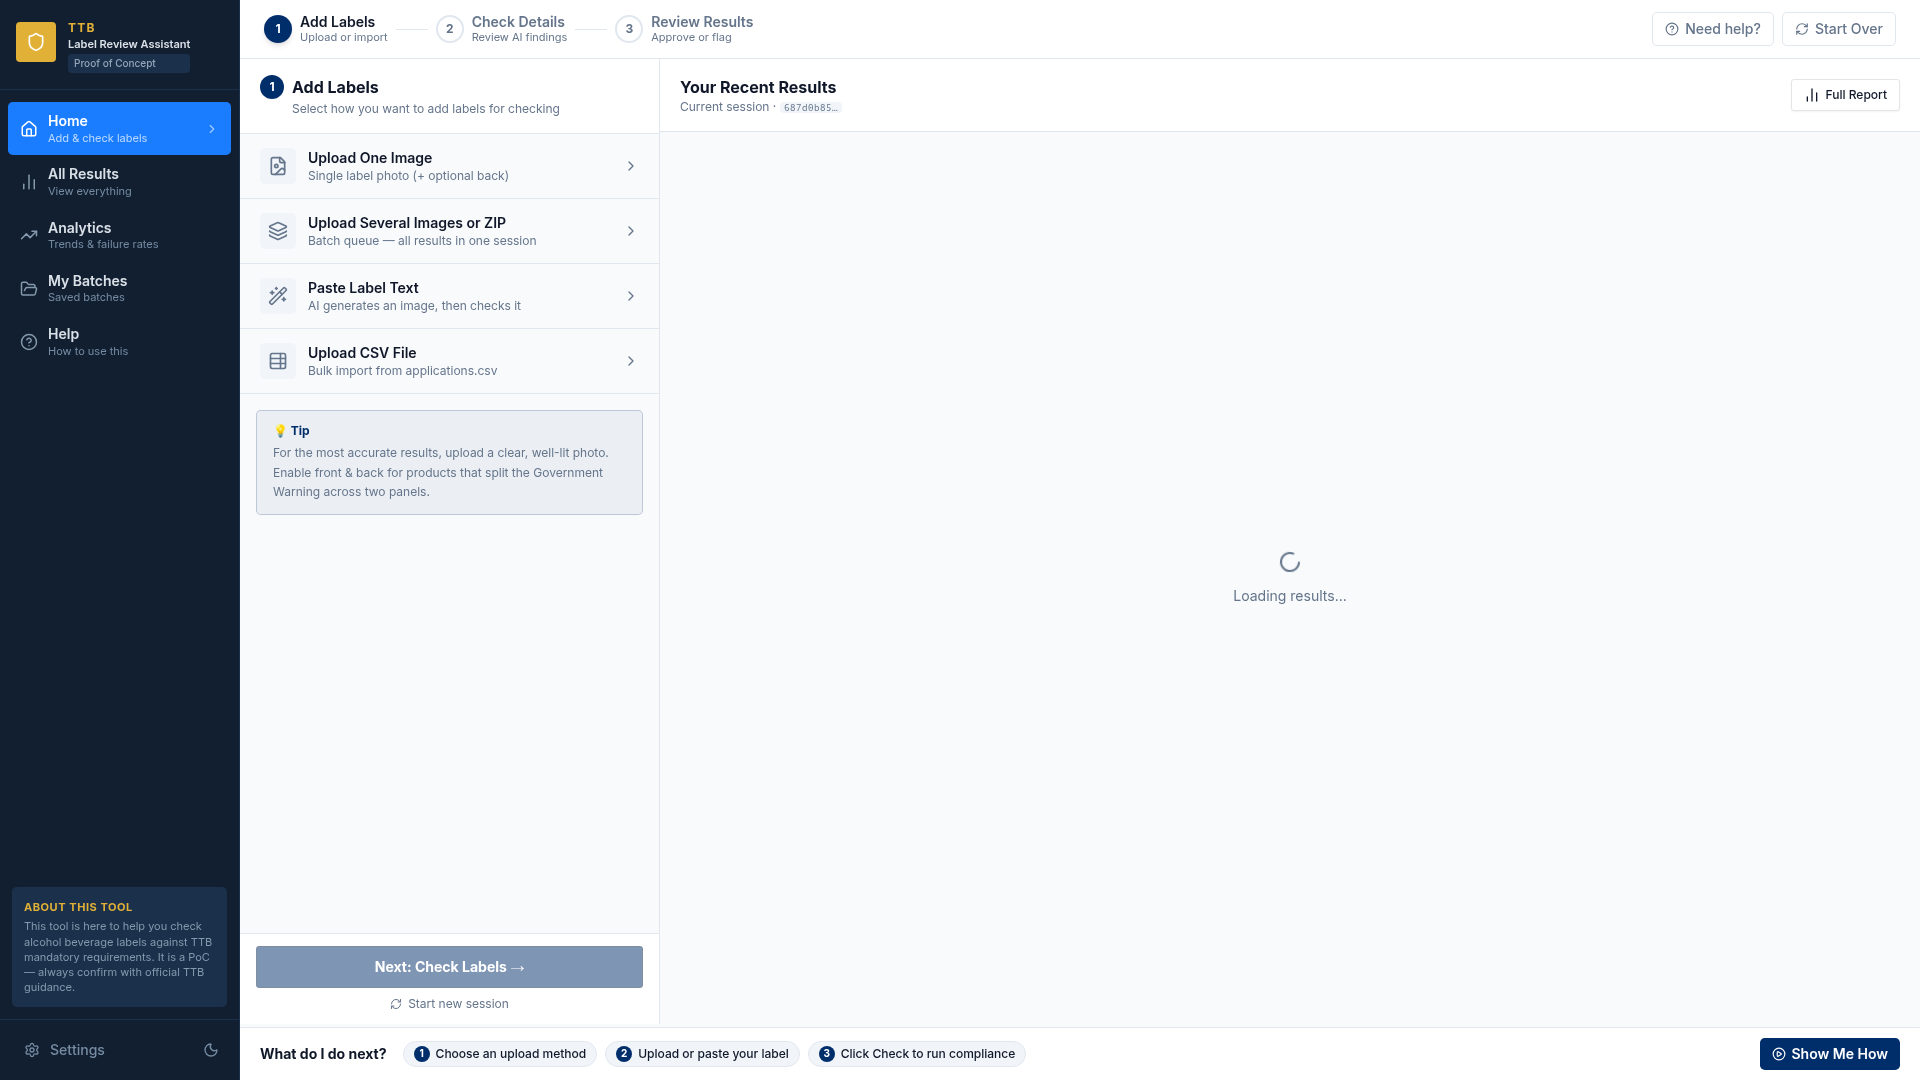Open Analytics trends and failure rates
The width and height of the screenshot is (1920, 1080).
tap(119, 235)
